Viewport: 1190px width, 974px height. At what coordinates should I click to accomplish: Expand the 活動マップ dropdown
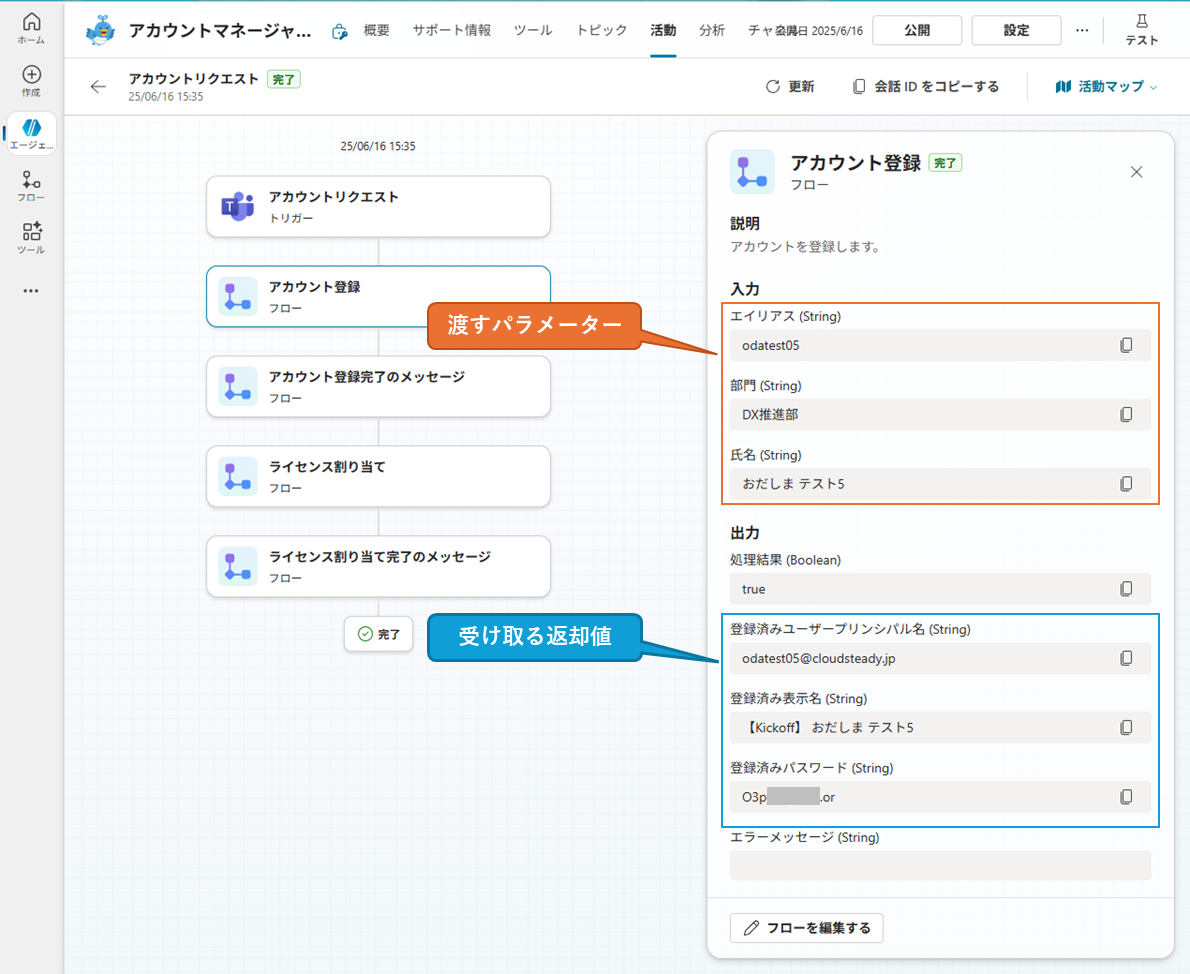point(1107,87)
